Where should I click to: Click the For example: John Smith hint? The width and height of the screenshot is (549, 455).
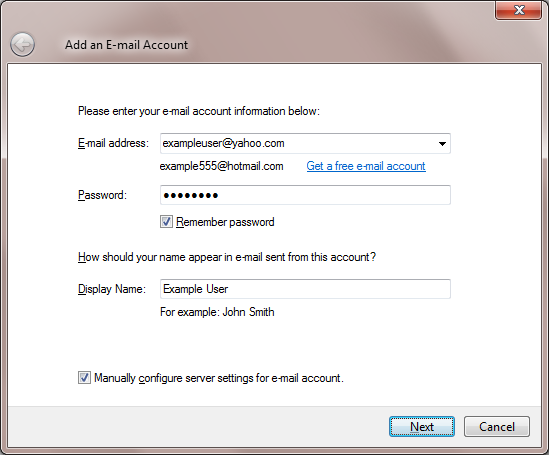217,312
